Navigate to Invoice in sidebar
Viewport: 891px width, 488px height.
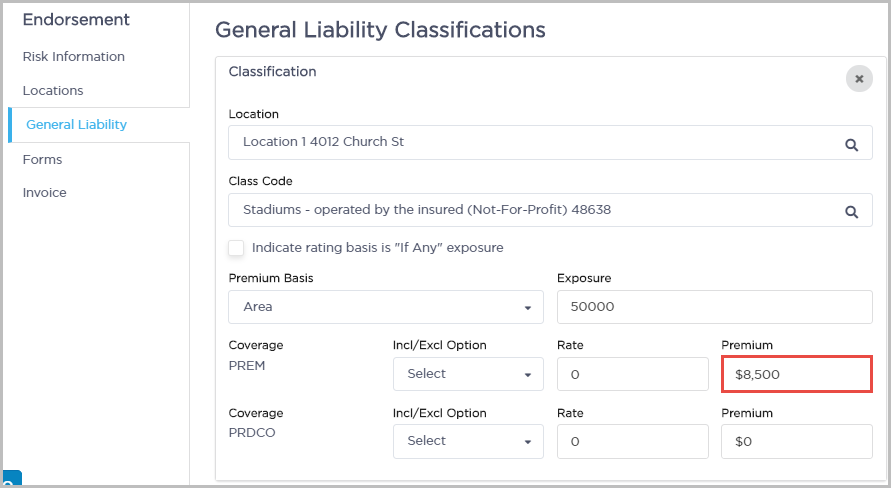coord(45,193)
